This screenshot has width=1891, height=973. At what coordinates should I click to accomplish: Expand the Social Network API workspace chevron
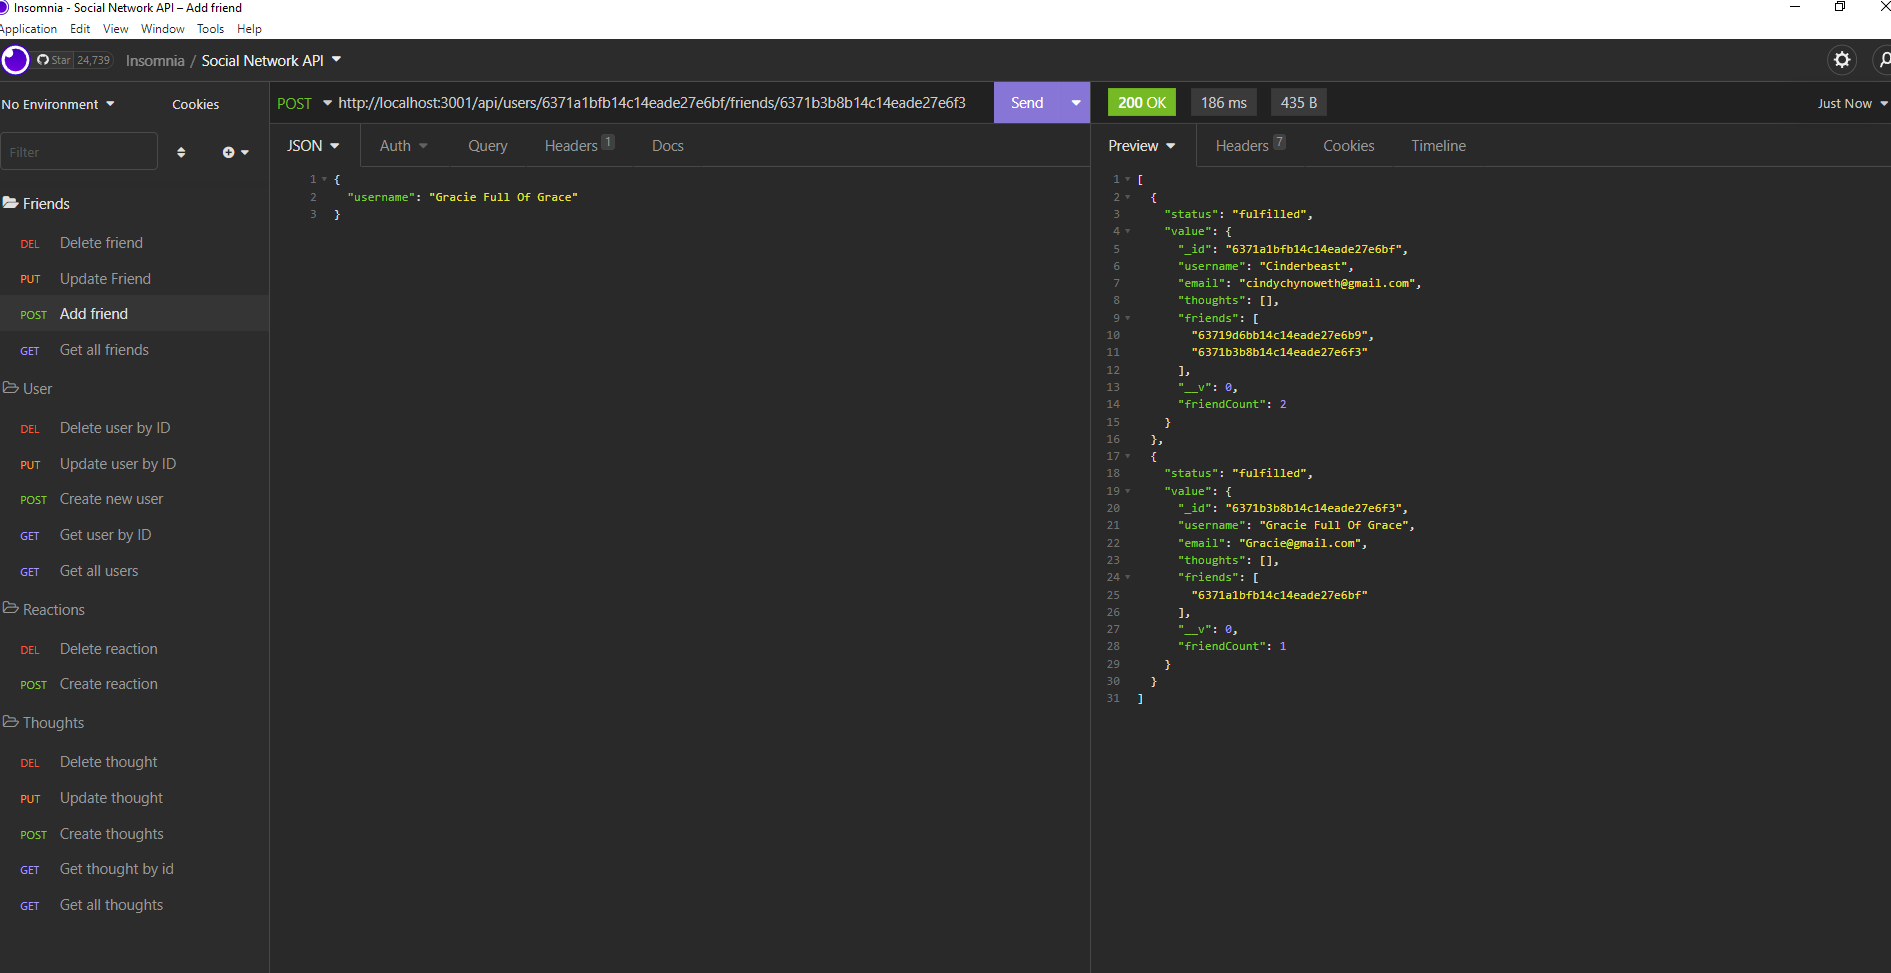click(x=337, y=60)
